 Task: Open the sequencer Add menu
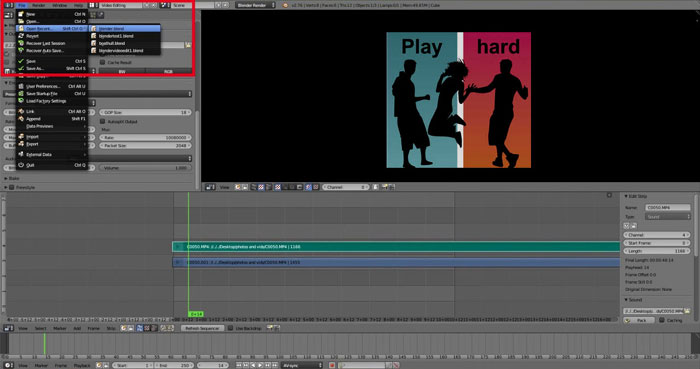77,328
